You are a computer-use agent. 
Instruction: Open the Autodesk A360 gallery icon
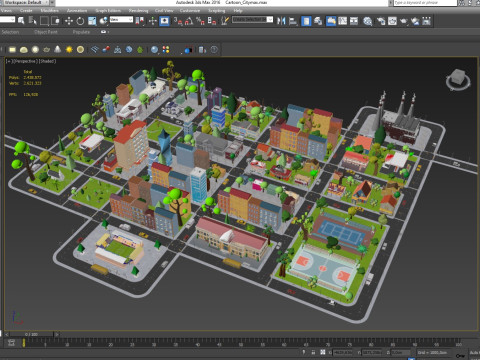[x=426, y=21]
